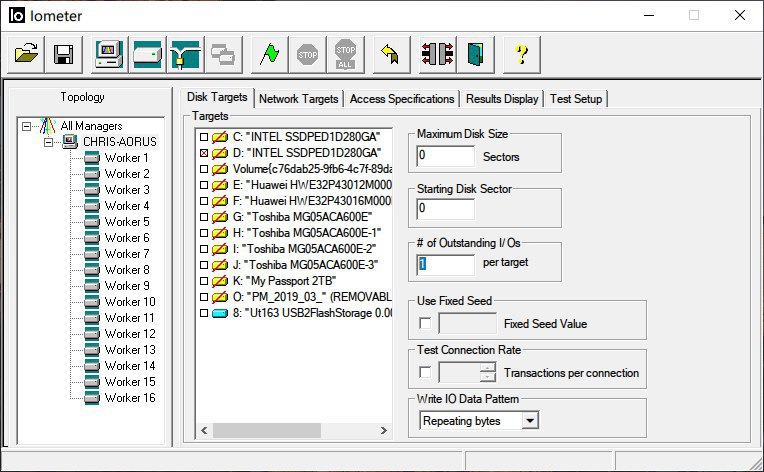Select the I: Toshiba MG05ACA600E-2 target row

coord(304,249)
